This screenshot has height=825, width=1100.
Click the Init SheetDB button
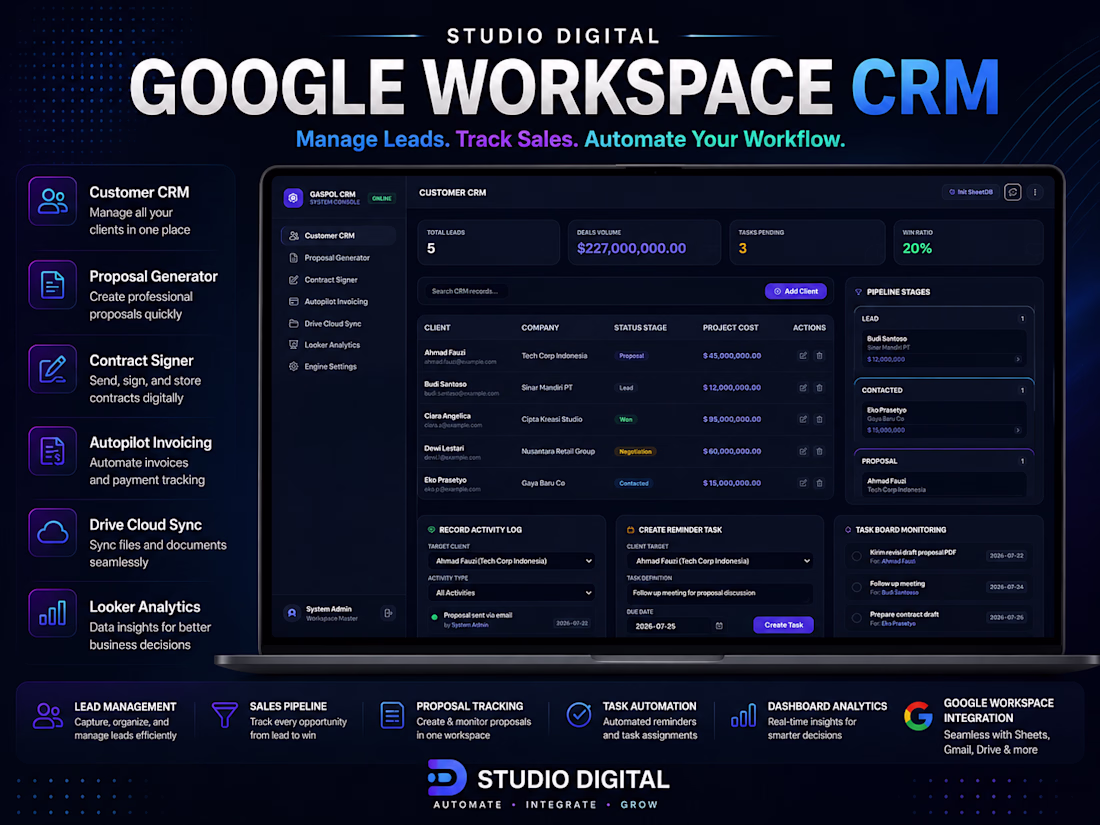point(971,192)
